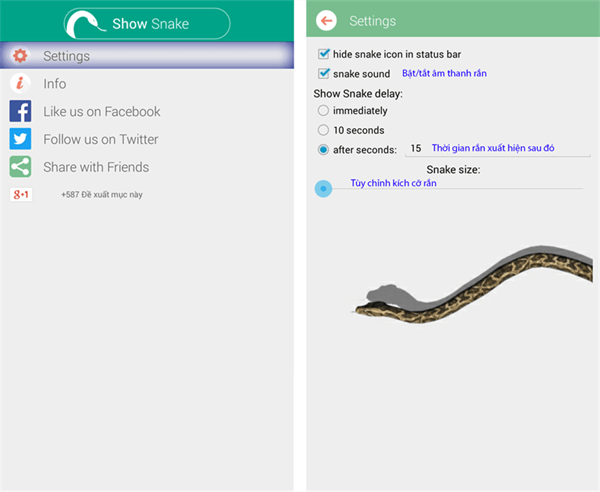The image size is (600, 492).
Task: Select the immediately delay option
Action: coord(323,111)
